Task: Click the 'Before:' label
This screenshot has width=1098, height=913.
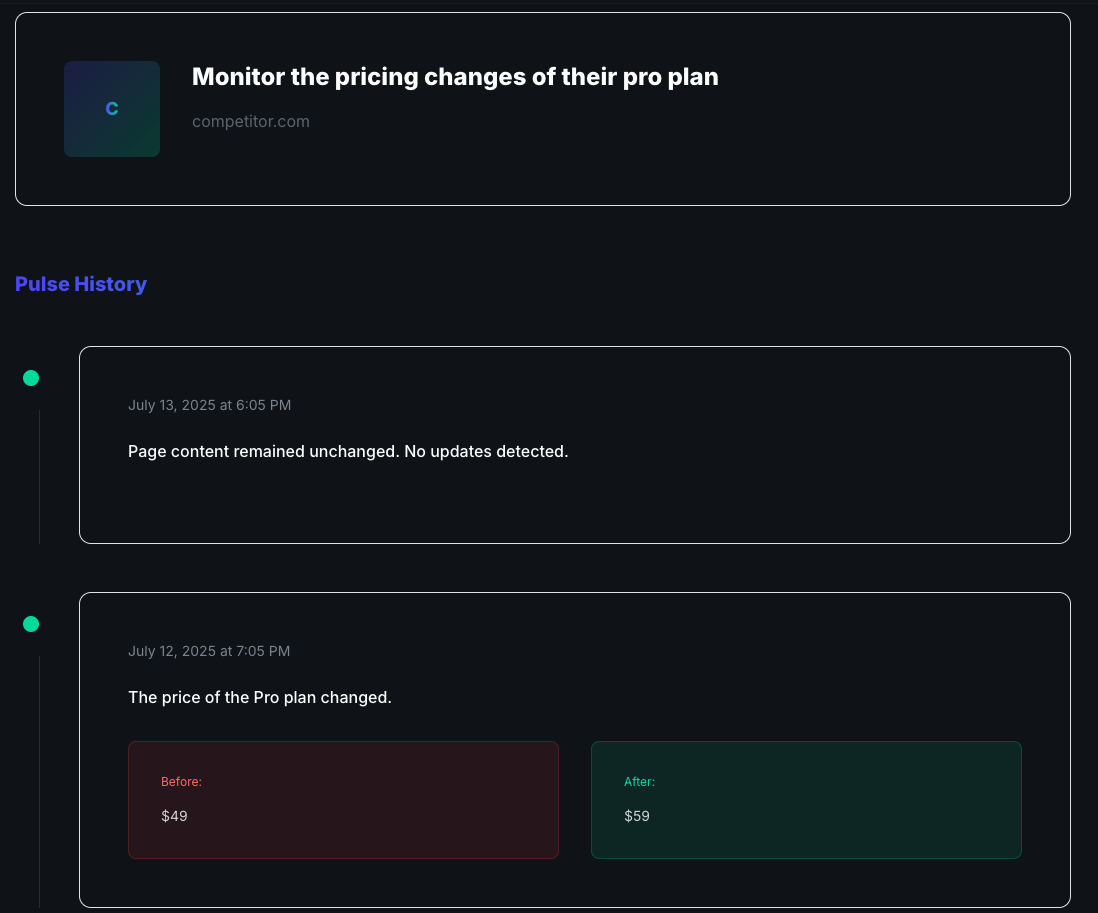Action: pyautogui.click(x=181, y=781)
